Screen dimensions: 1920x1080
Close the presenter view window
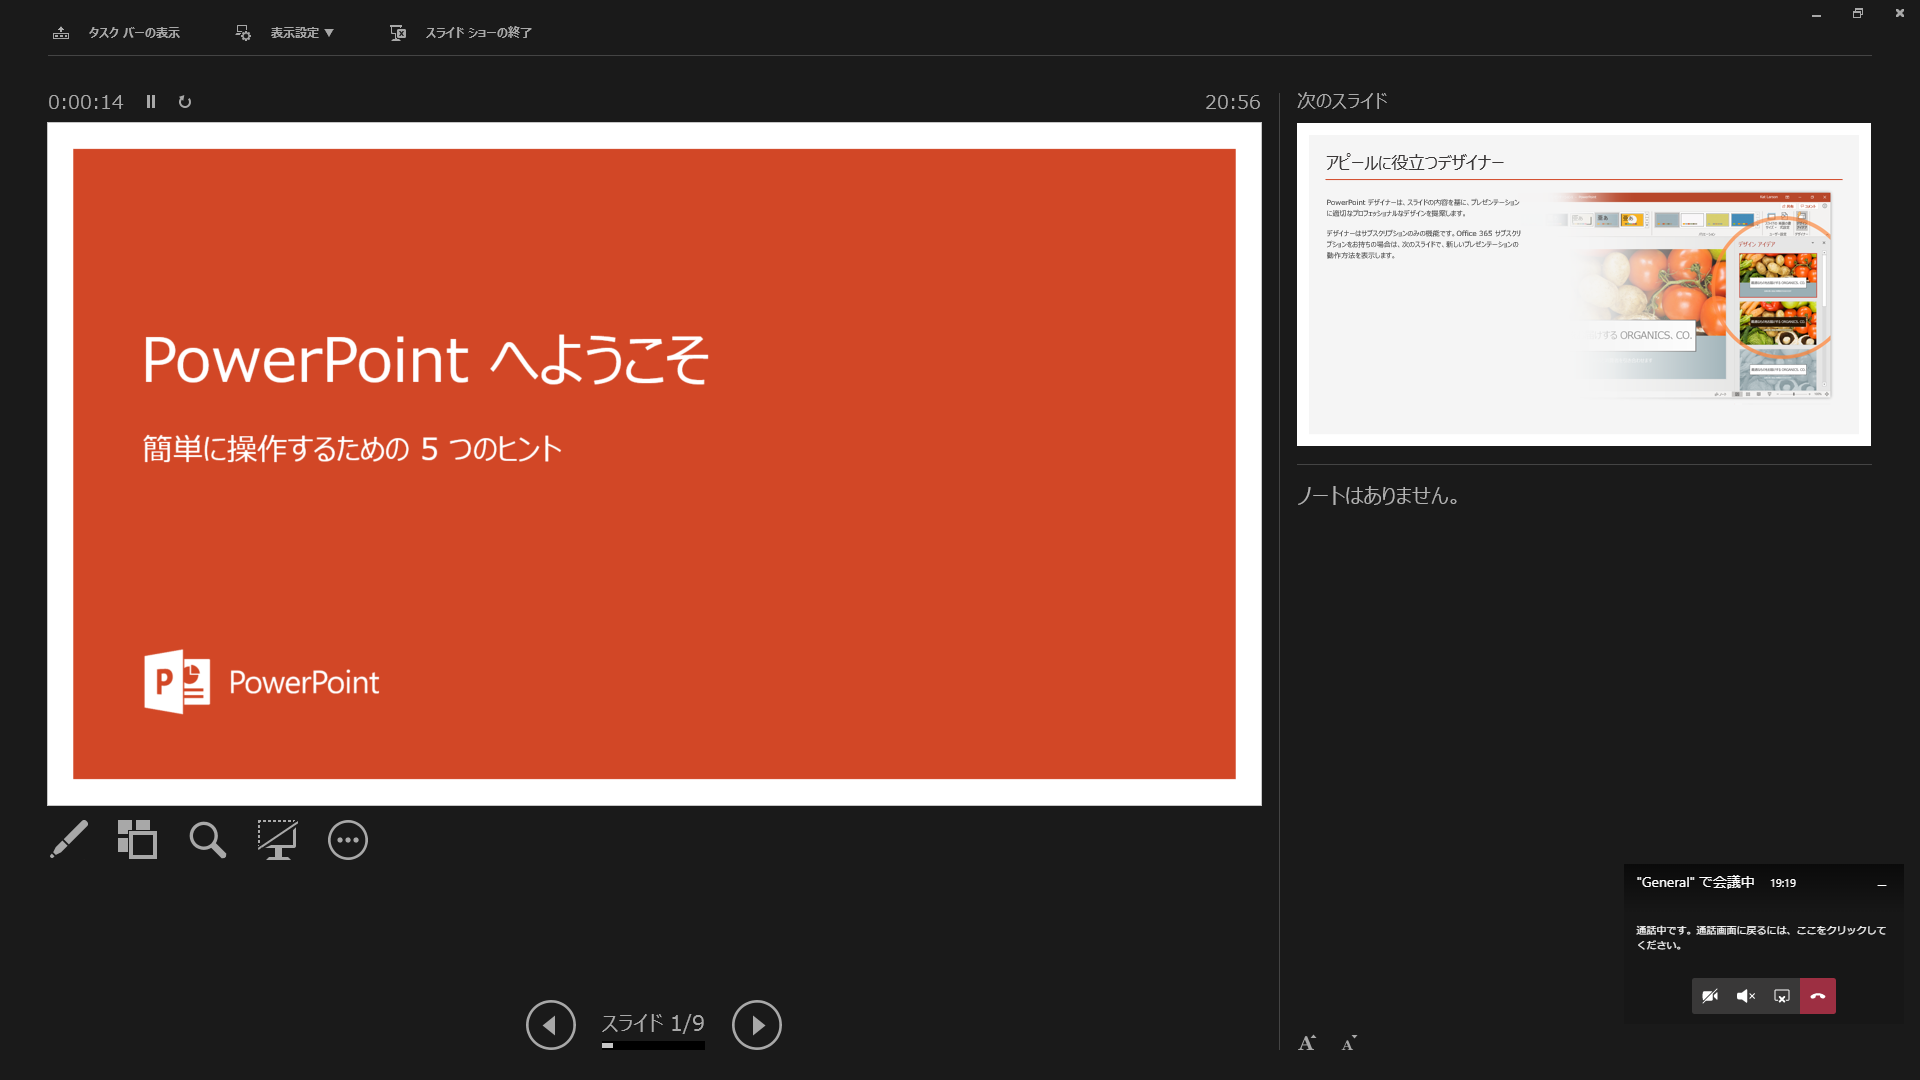click(1899, 13)
